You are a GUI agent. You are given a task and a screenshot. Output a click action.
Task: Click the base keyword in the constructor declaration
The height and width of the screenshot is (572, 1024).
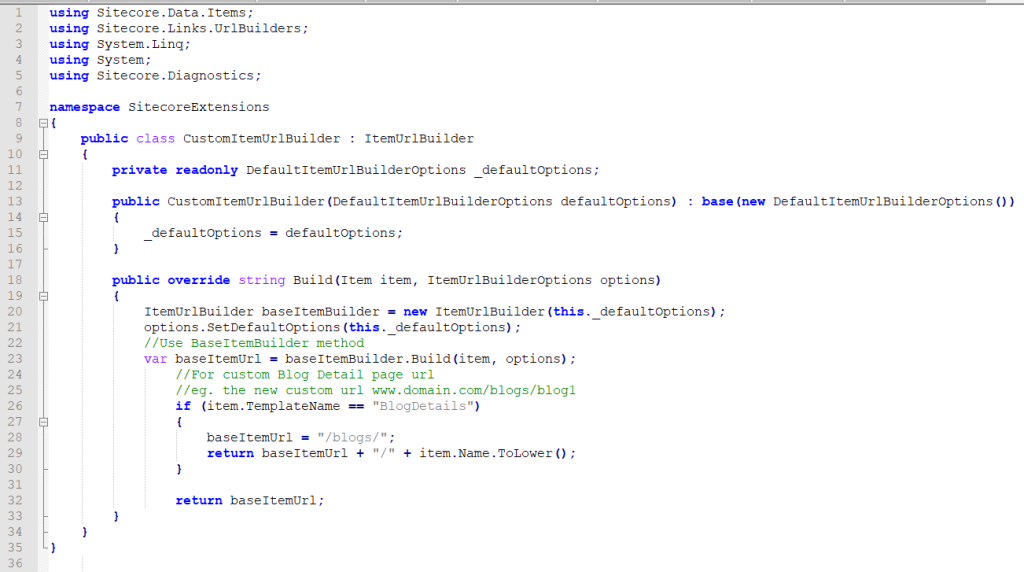717,201
